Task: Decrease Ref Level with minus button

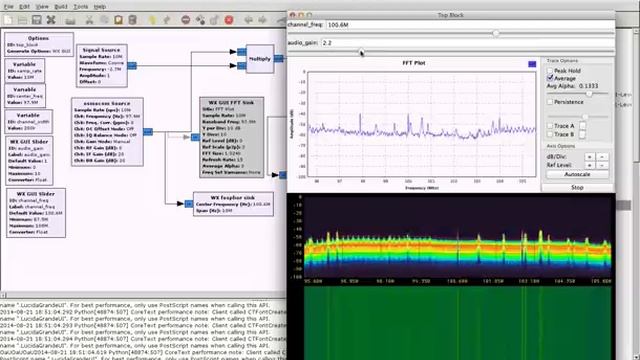Action: [602, 165]
